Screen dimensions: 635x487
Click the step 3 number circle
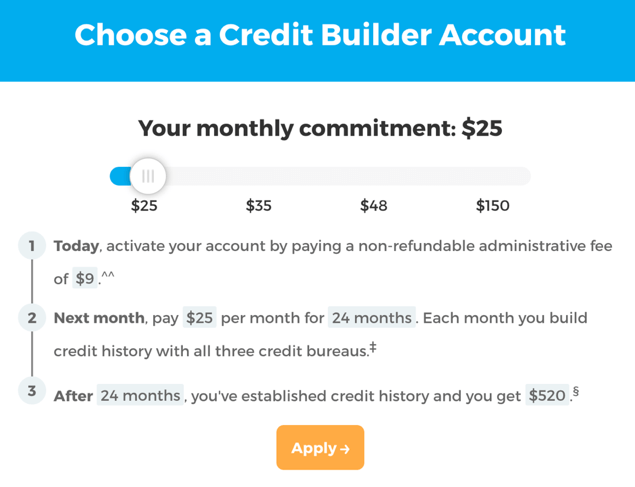click(x=32, y=392)
